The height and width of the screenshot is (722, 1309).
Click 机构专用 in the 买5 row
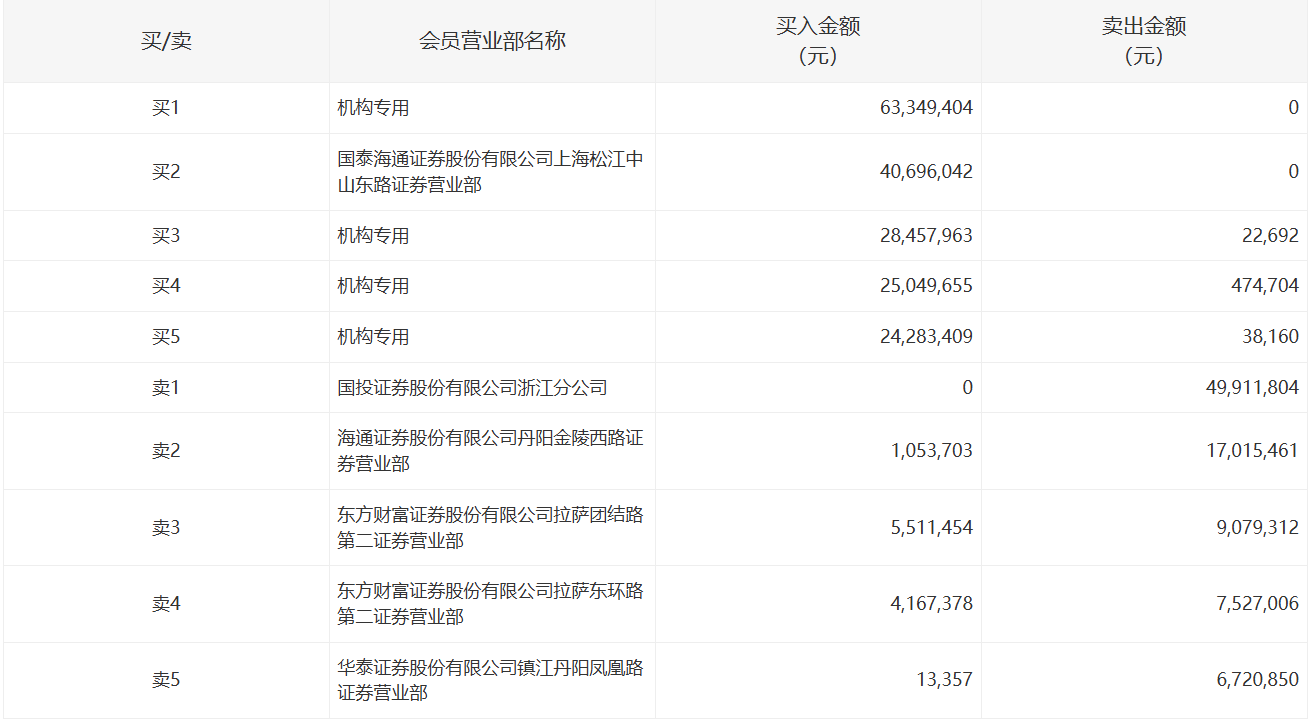[373, 337]
